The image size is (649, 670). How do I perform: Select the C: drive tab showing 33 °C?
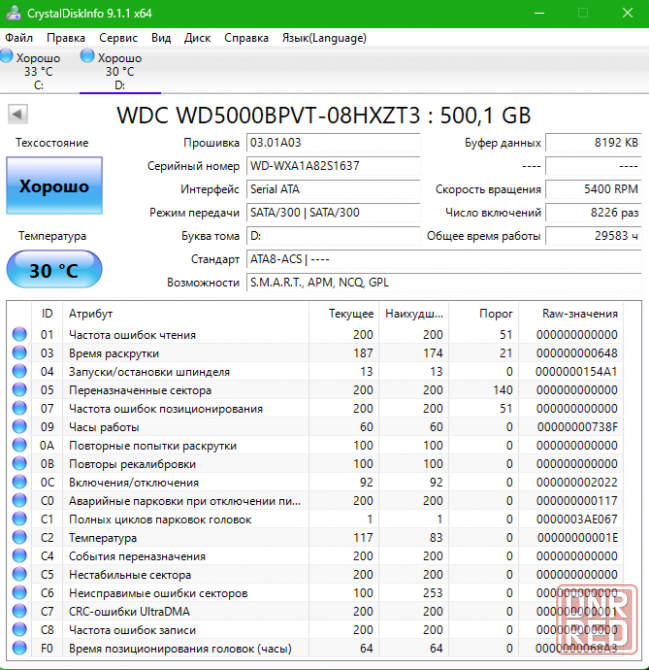coord(38,71)
